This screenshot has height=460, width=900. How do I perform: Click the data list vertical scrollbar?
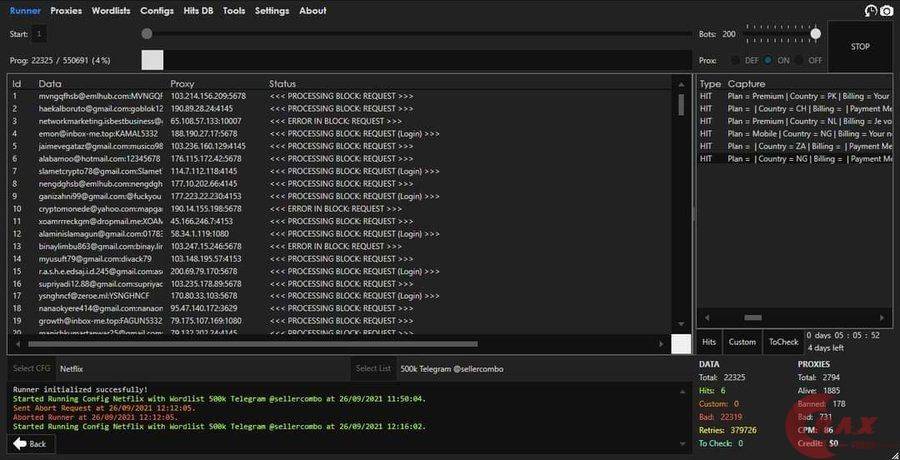click(681, 105)
